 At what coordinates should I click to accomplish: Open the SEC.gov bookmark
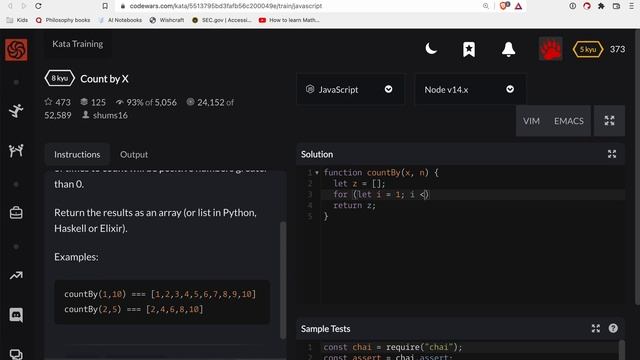click(x=222, y=20)
